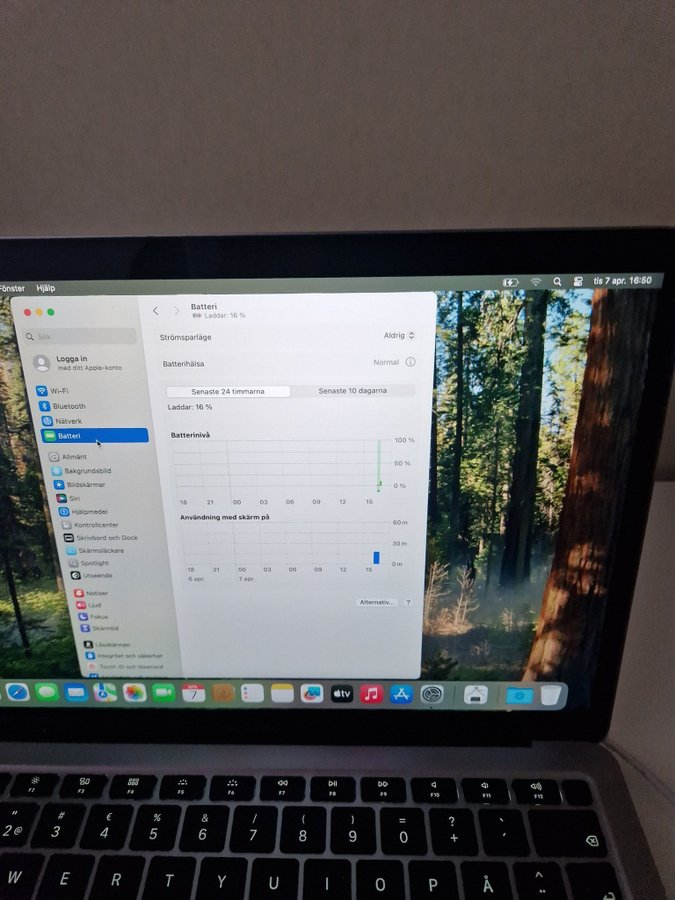Viewport: 675px width, 900px height.
Task: Open Bluetooth settings in the sidebar
Action: point(68,406)
